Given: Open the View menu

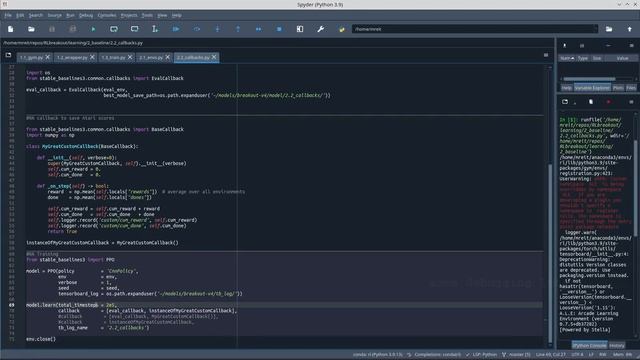Looking at the screenshot, I should (x=162, y=15).
